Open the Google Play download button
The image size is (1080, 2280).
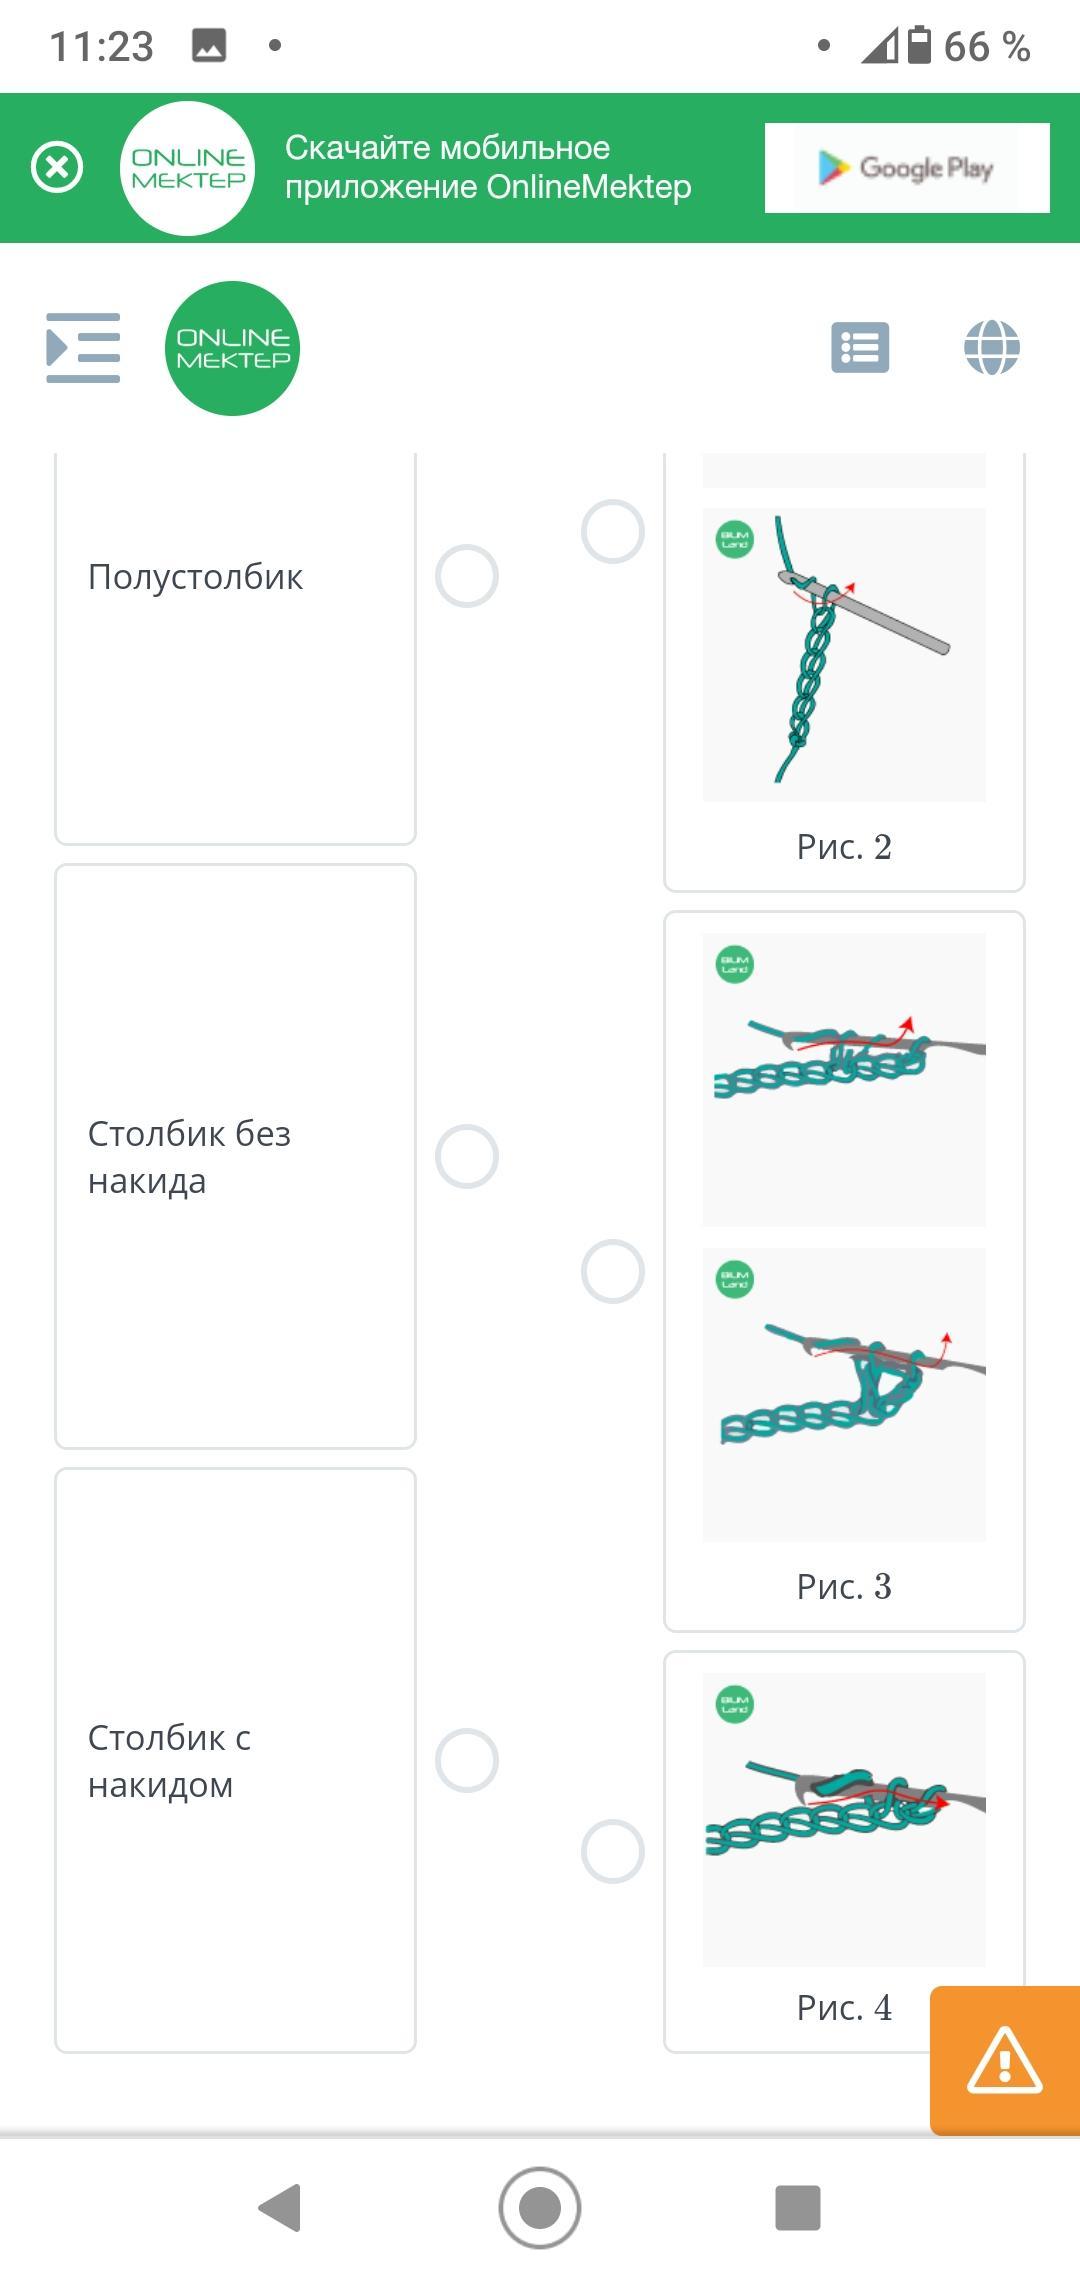tap(906, 168)
